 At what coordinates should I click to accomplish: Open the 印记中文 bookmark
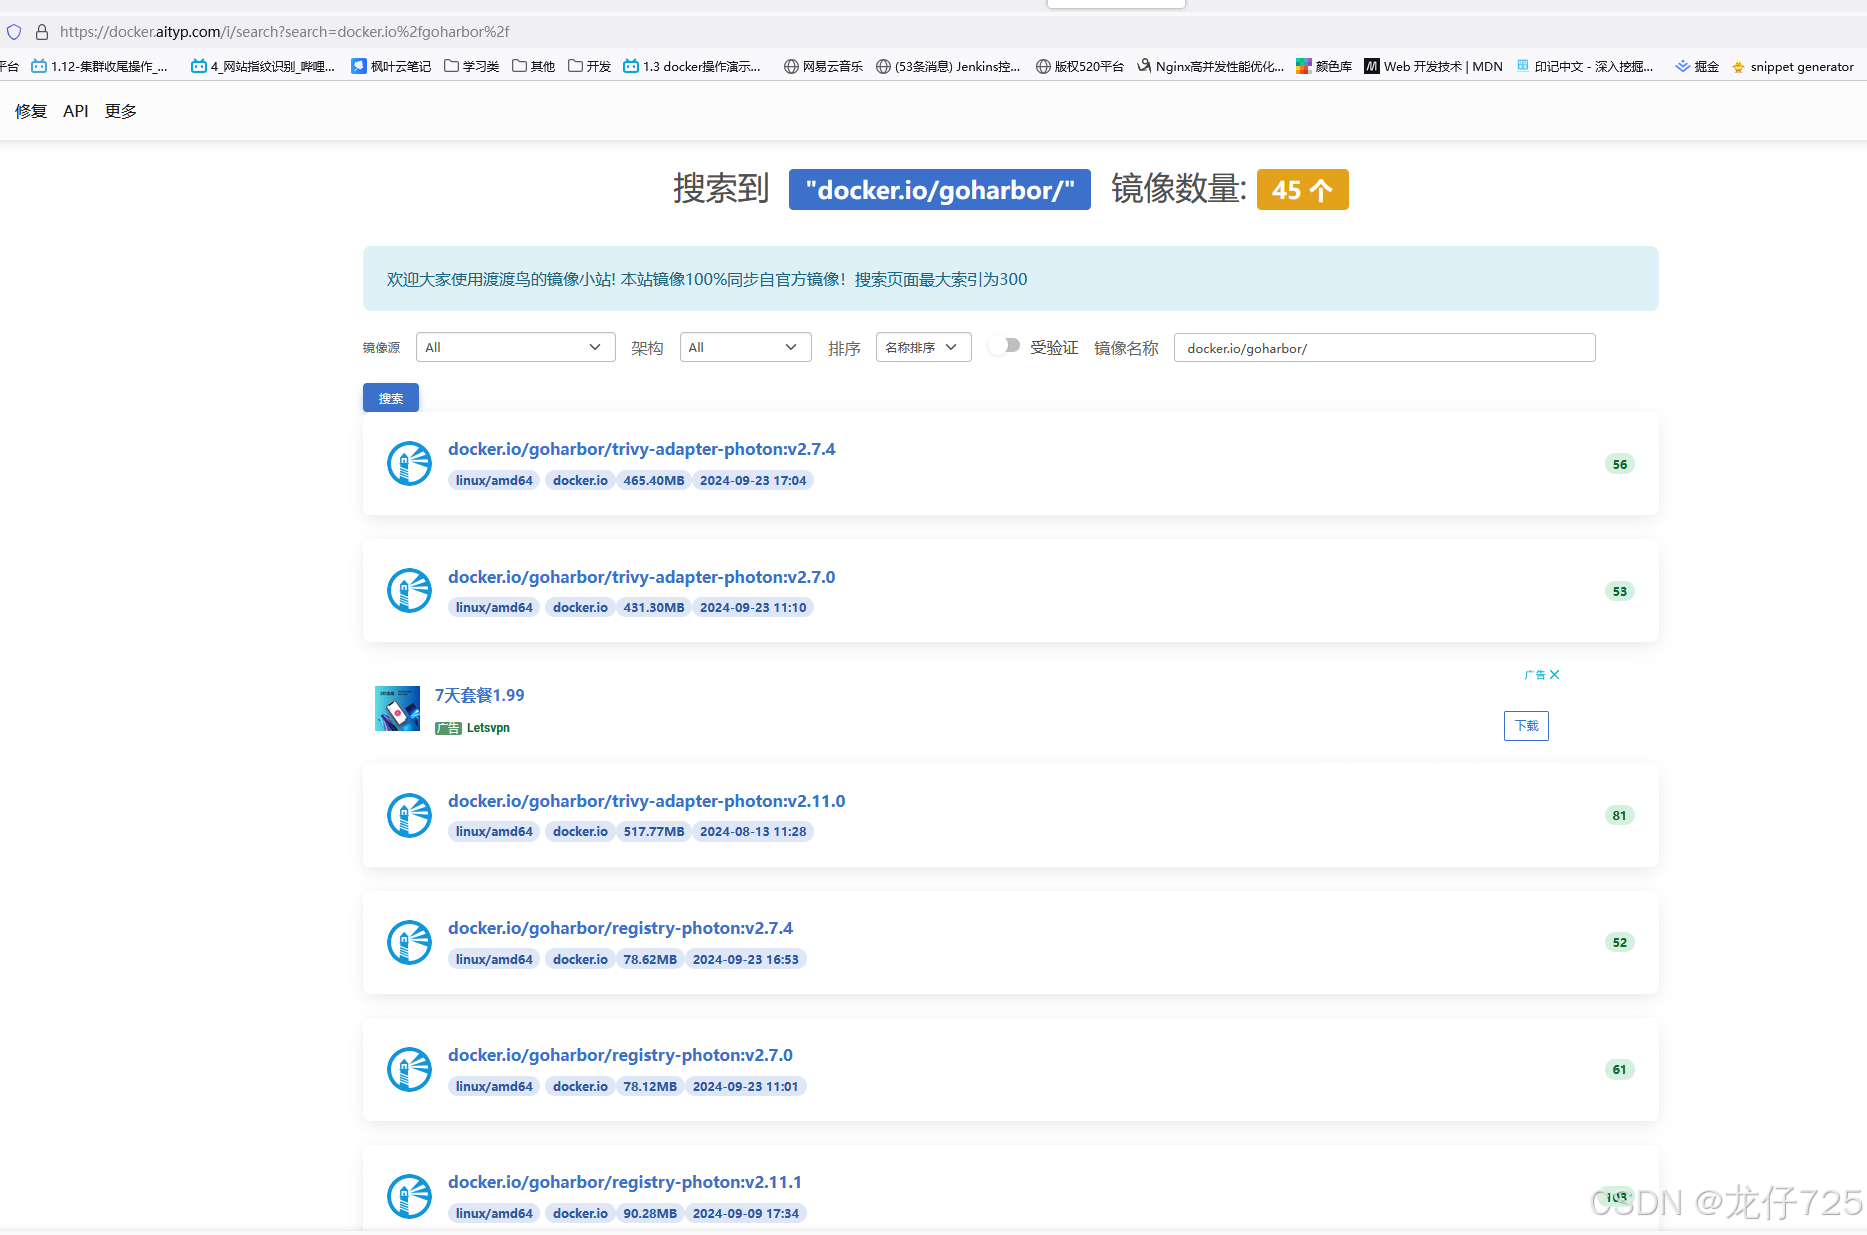[1585, 66]
